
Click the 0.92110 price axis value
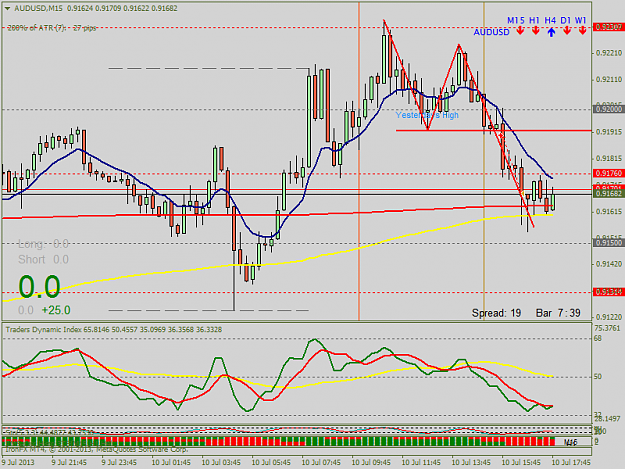pos(609,80)
